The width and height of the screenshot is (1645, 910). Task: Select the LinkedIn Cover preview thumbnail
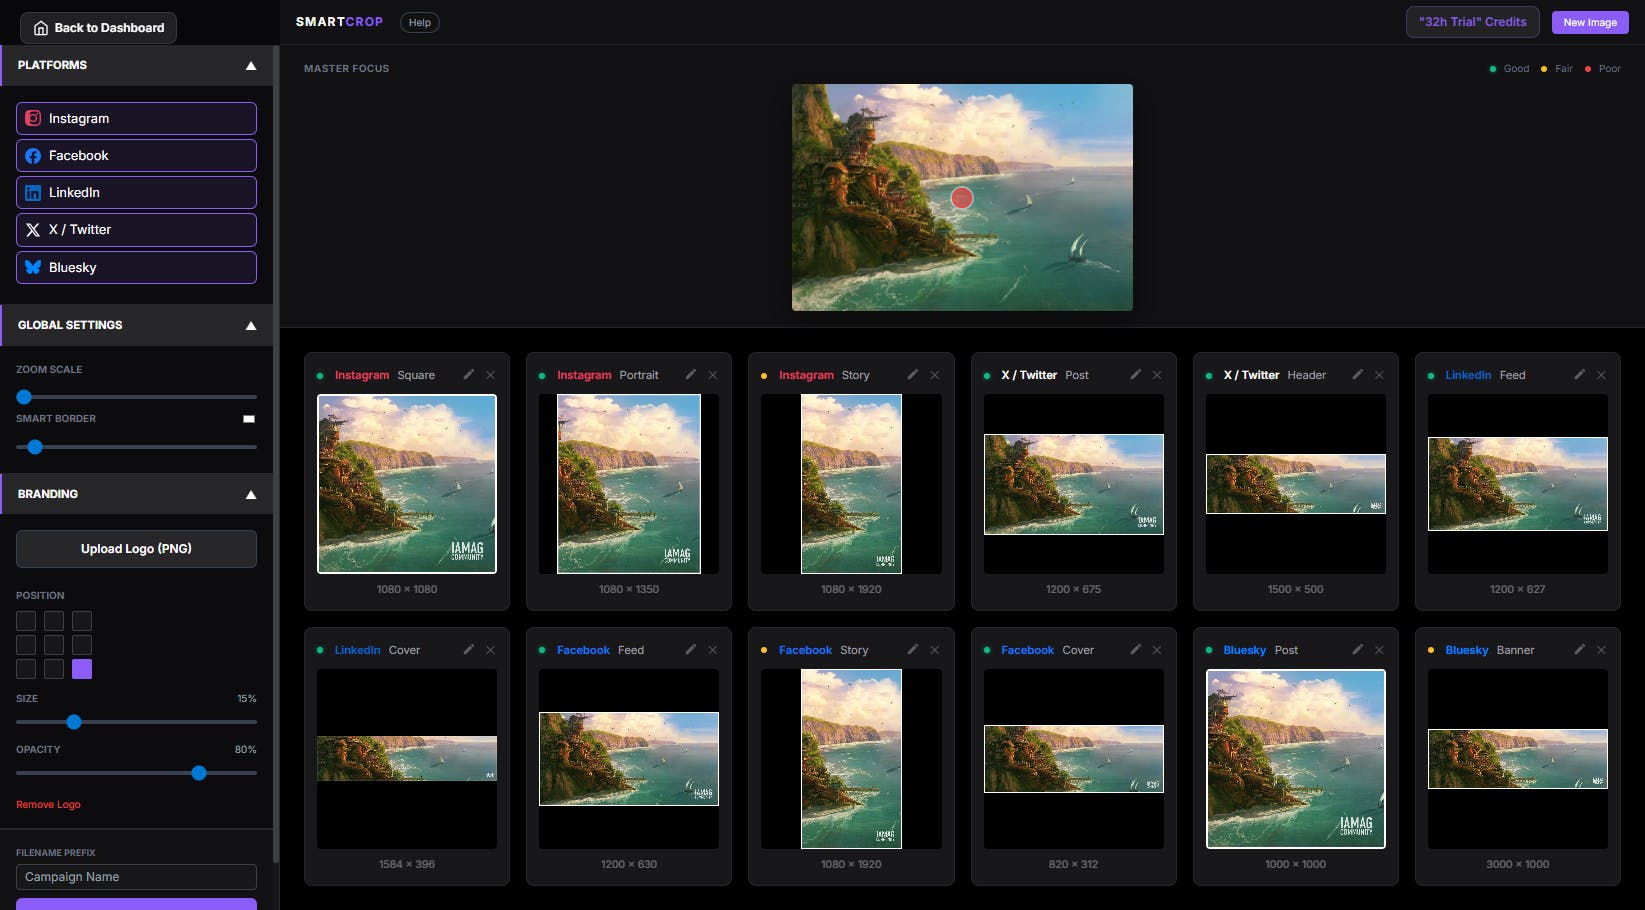tap(407, 759)
